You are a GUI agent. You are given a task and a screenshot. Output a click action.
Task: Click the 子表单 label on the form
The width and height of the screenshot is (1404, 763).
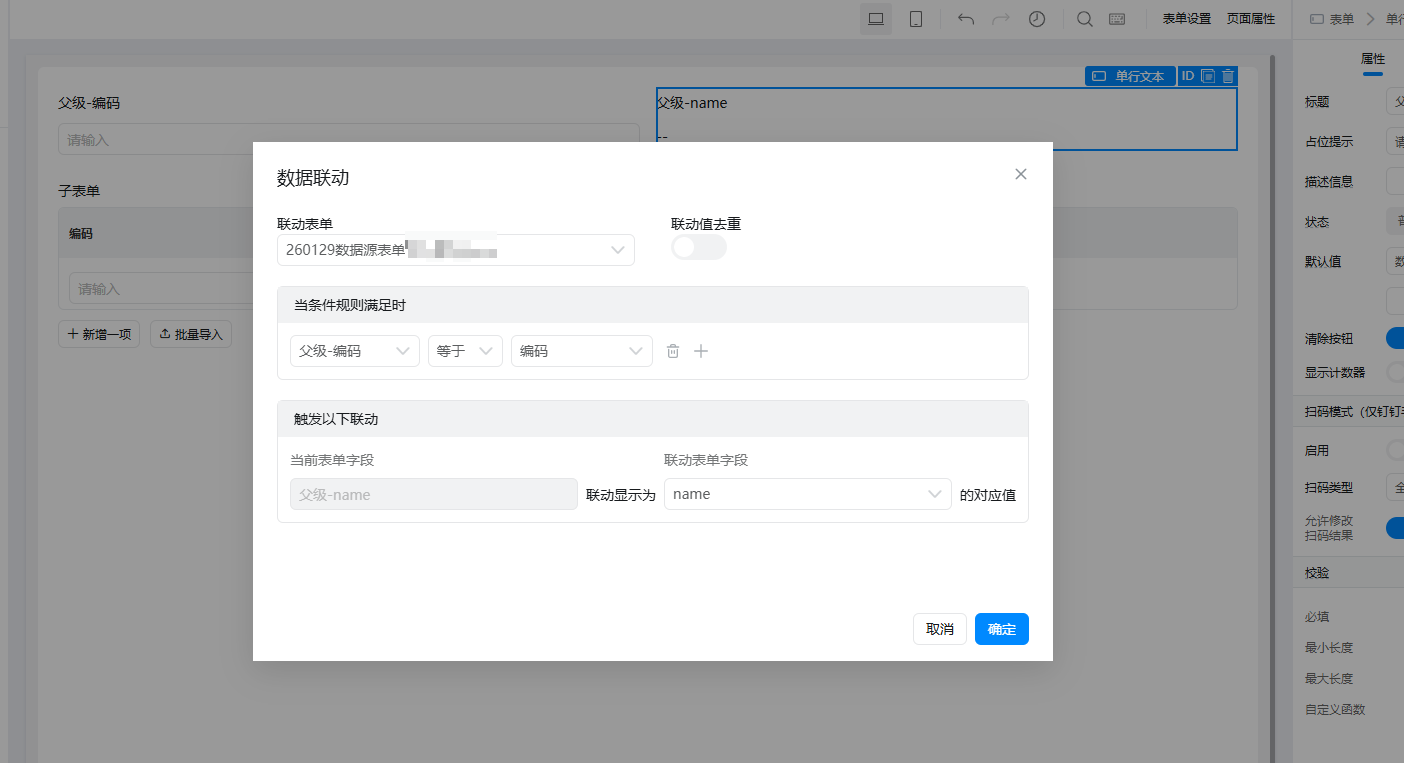click(79, 191)
